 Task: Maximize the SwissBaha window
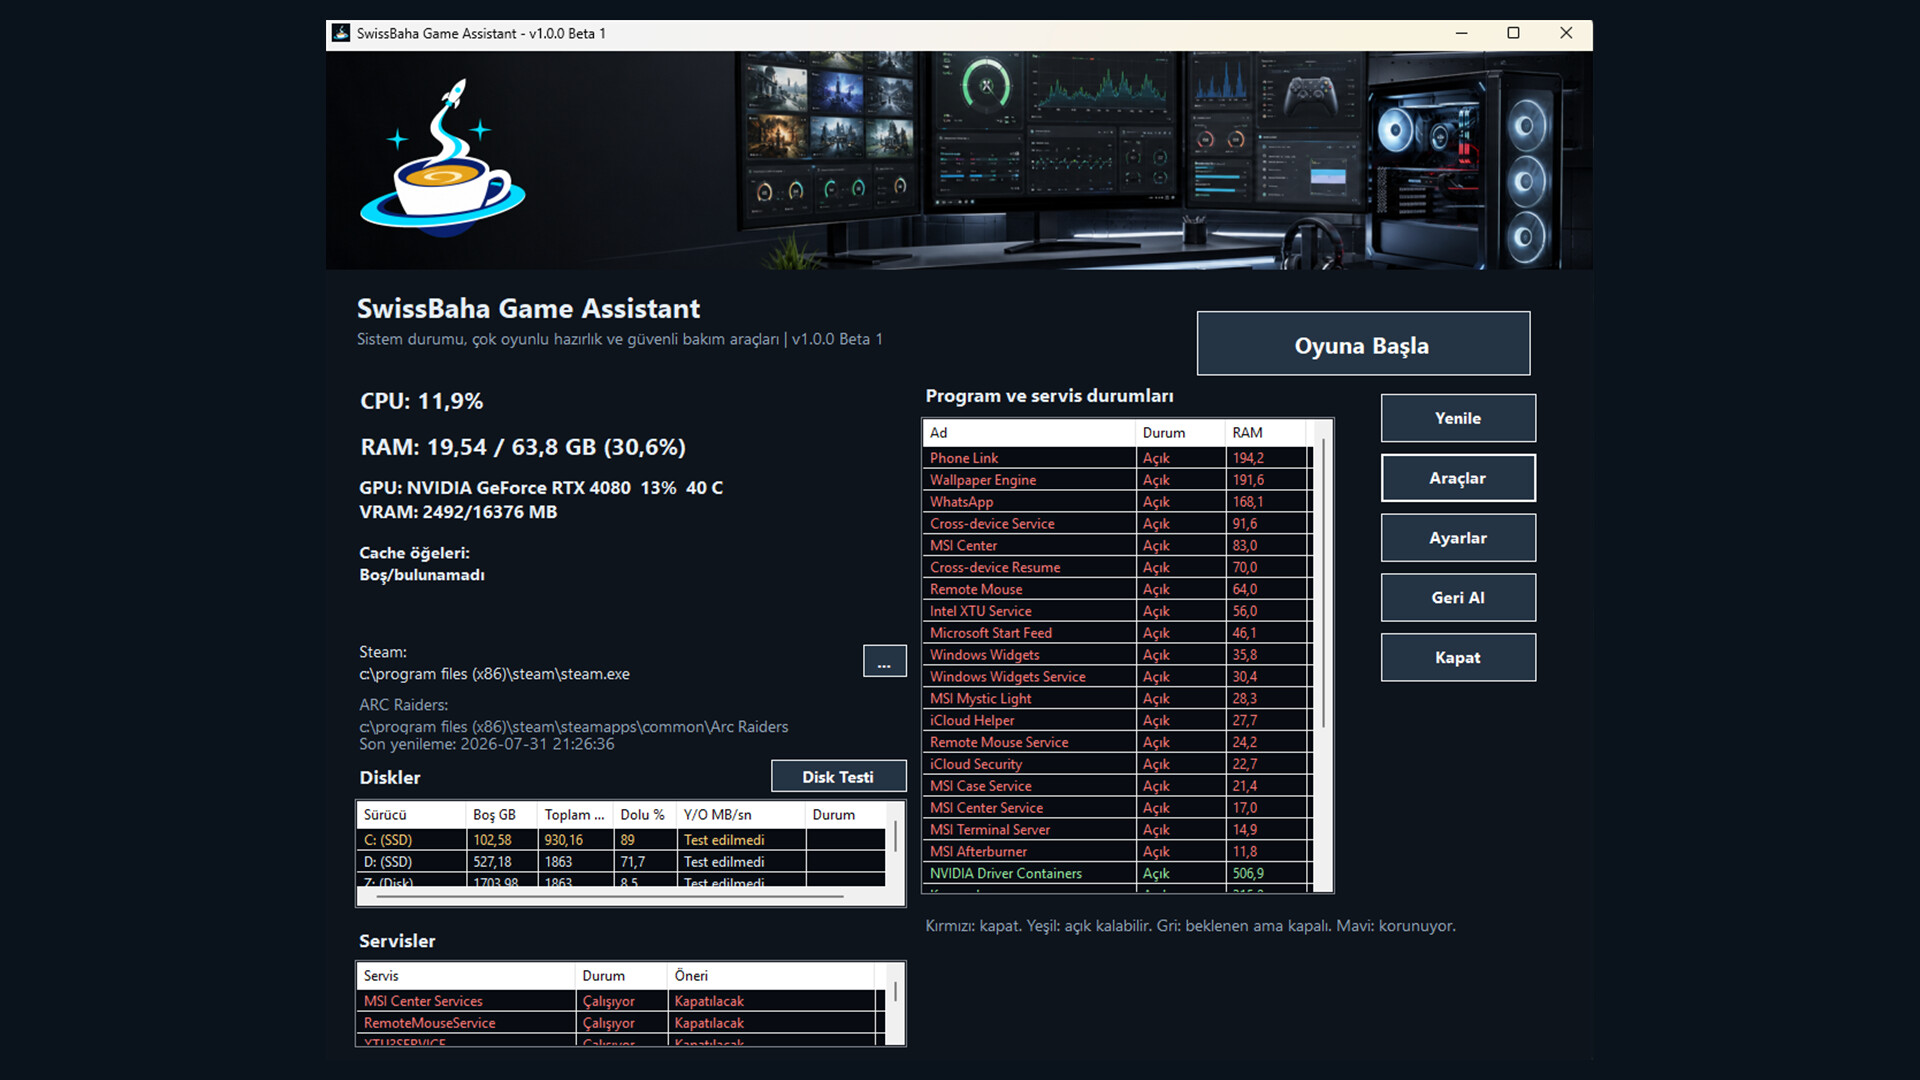1513,33
